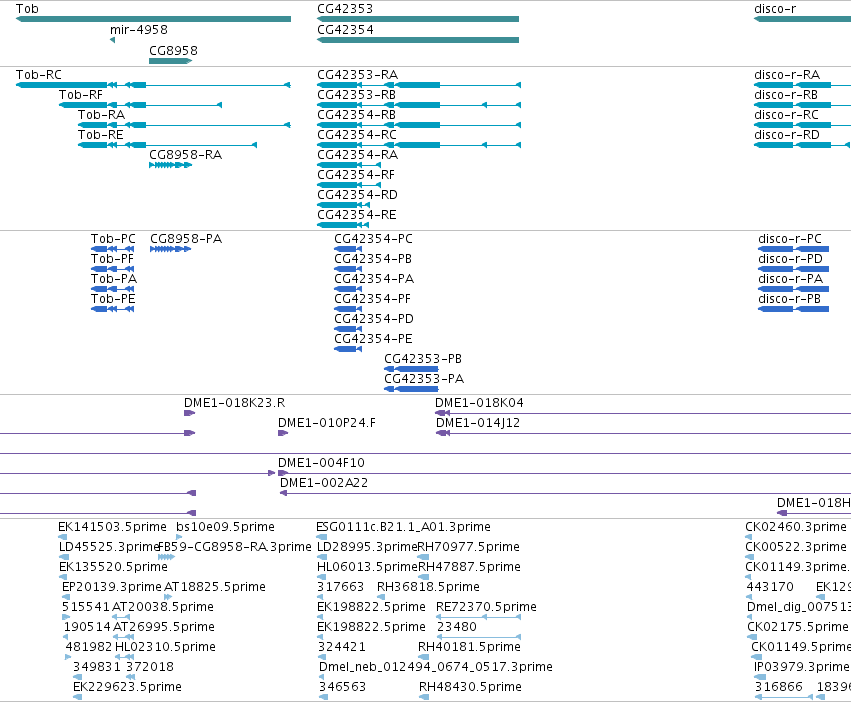The image size is (851, 702).
Task: Click the CG42354-PB protein label
Action: (373, 260)
